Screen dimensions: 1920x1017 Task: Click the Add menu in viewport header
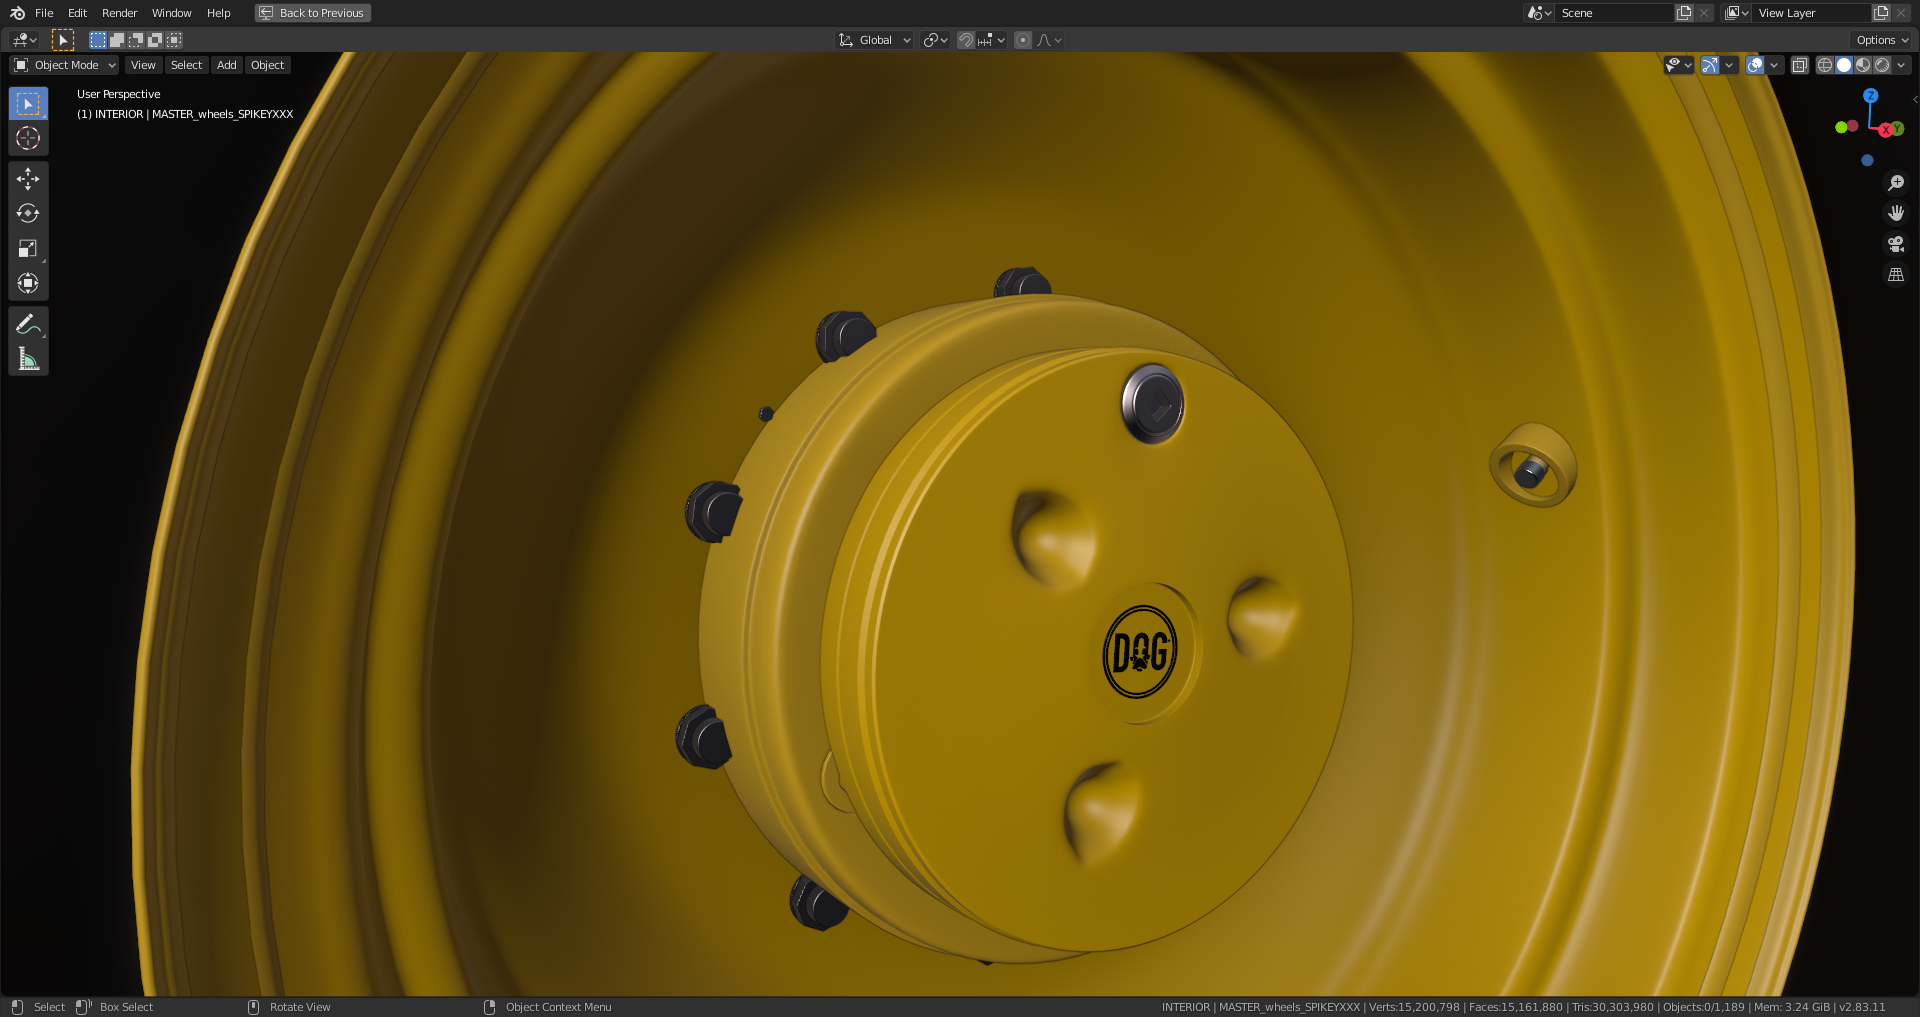pyautogui.click(x=227, y=65)
